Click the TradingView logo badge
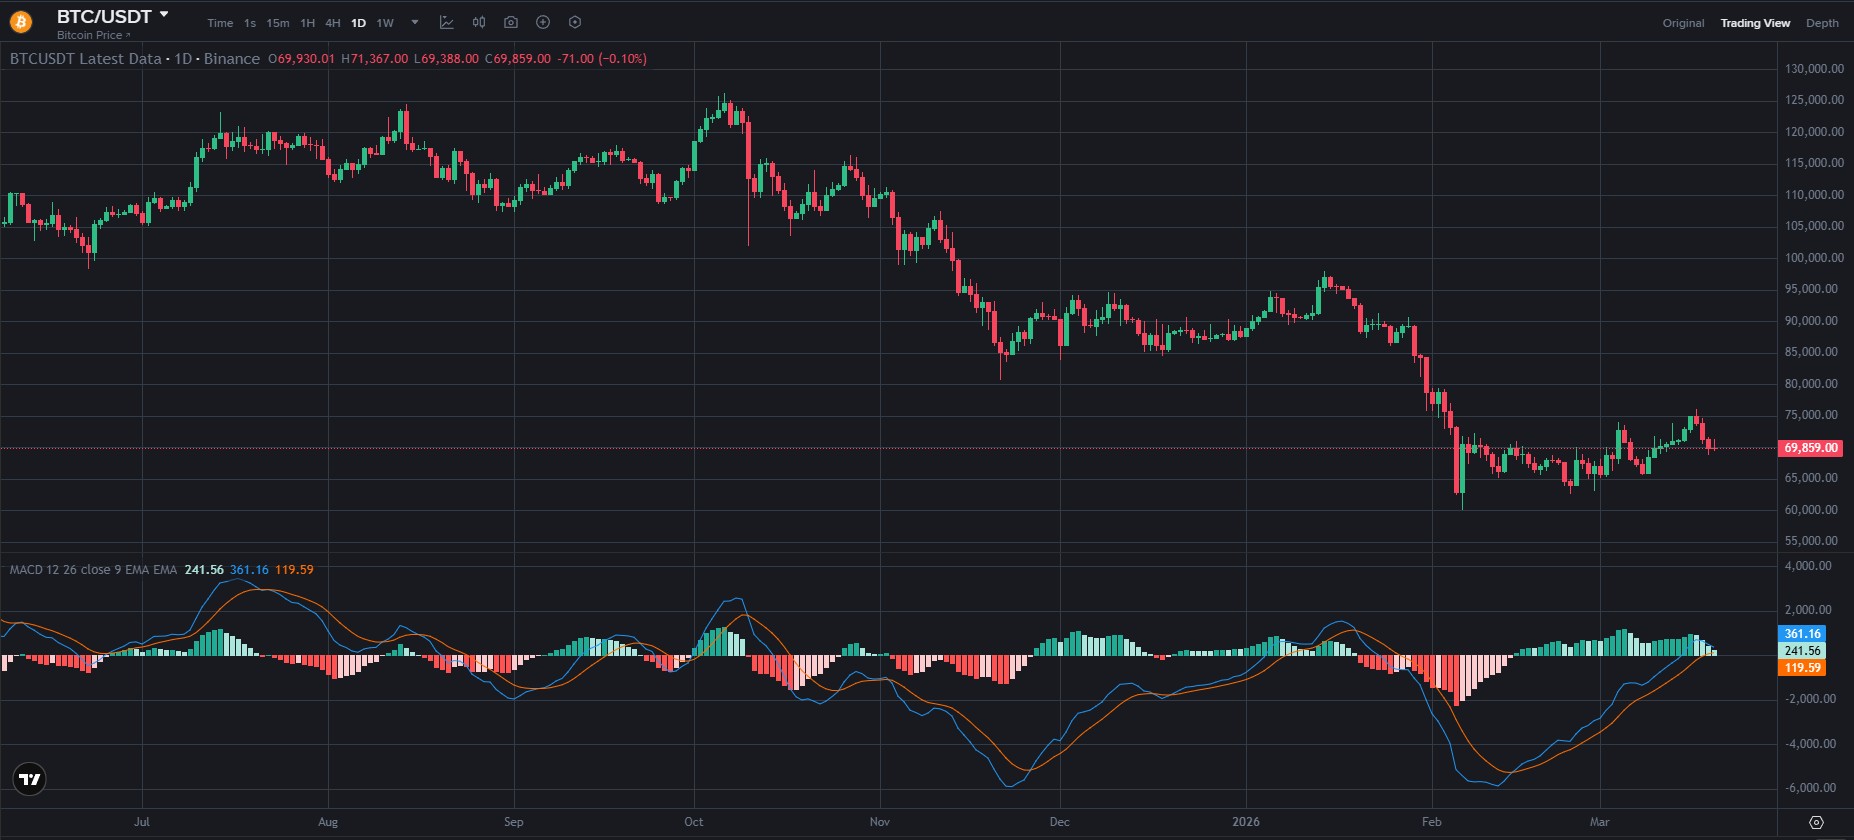The width and height of the screenshot is (1854, 840). tap(30, 779)
